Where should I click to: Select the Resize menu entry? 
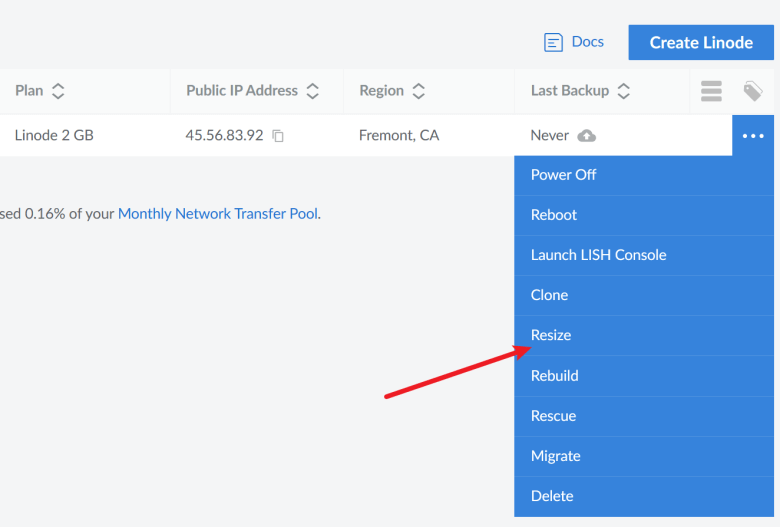[x=644, y=335]
